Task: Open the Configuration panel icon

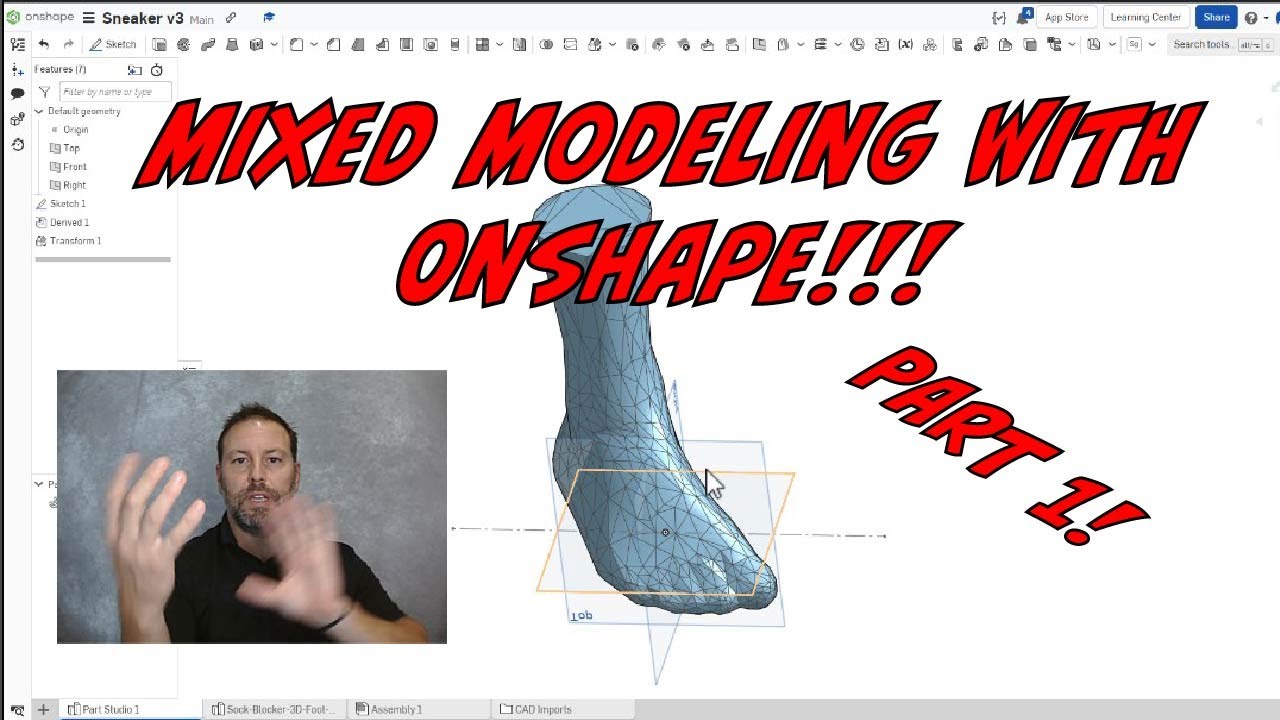Action: [x=17, y=120]
